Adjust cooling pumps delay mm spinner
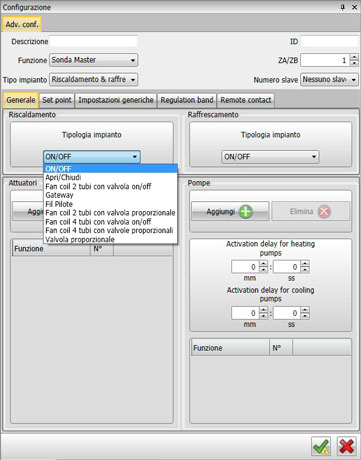 (263, 313)
